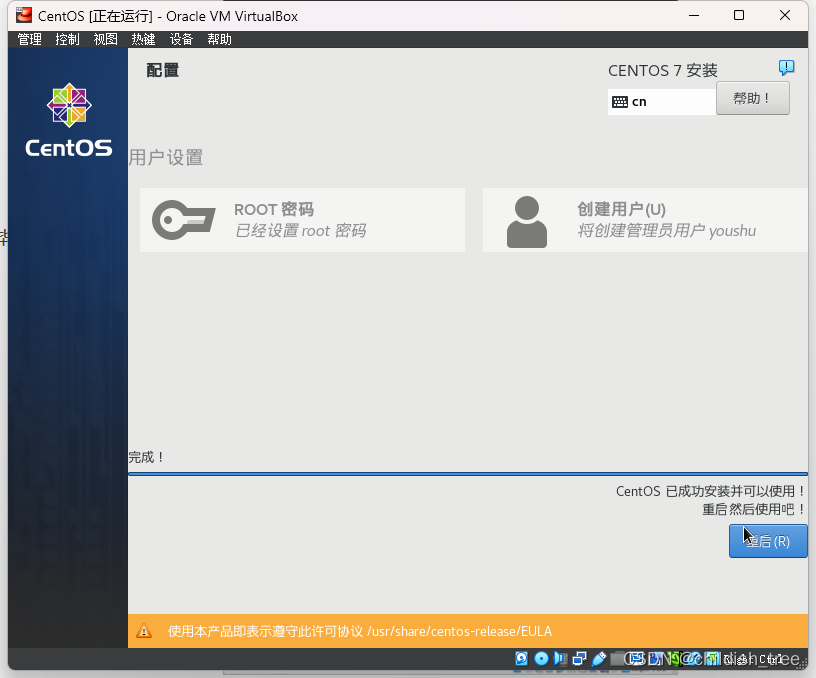Click the EULA license notice text
Screen dimensions: 816x678
point(360,631)
